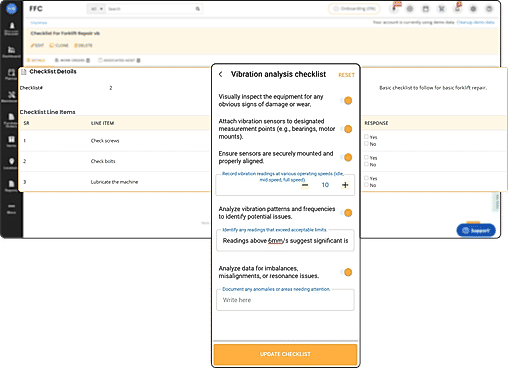Open the shopping cart icon in header
This screenshot has width=508, height=368.
coord(442,9)
